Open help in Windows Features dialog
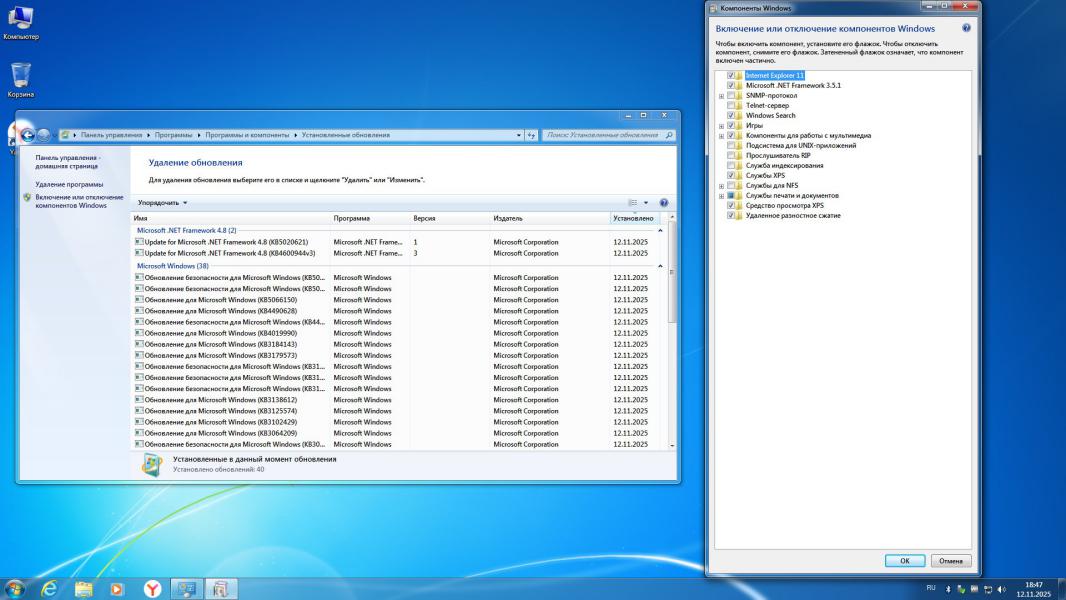1066x600 pixels. point(966,28)
